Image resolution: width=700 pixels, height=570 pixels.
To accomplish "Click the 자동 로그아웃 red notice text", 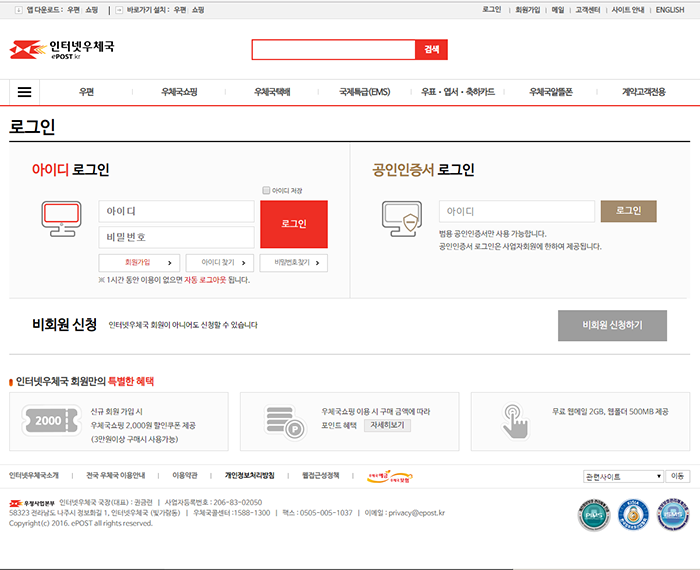I will pyautogui.click(x=205, y=280).
